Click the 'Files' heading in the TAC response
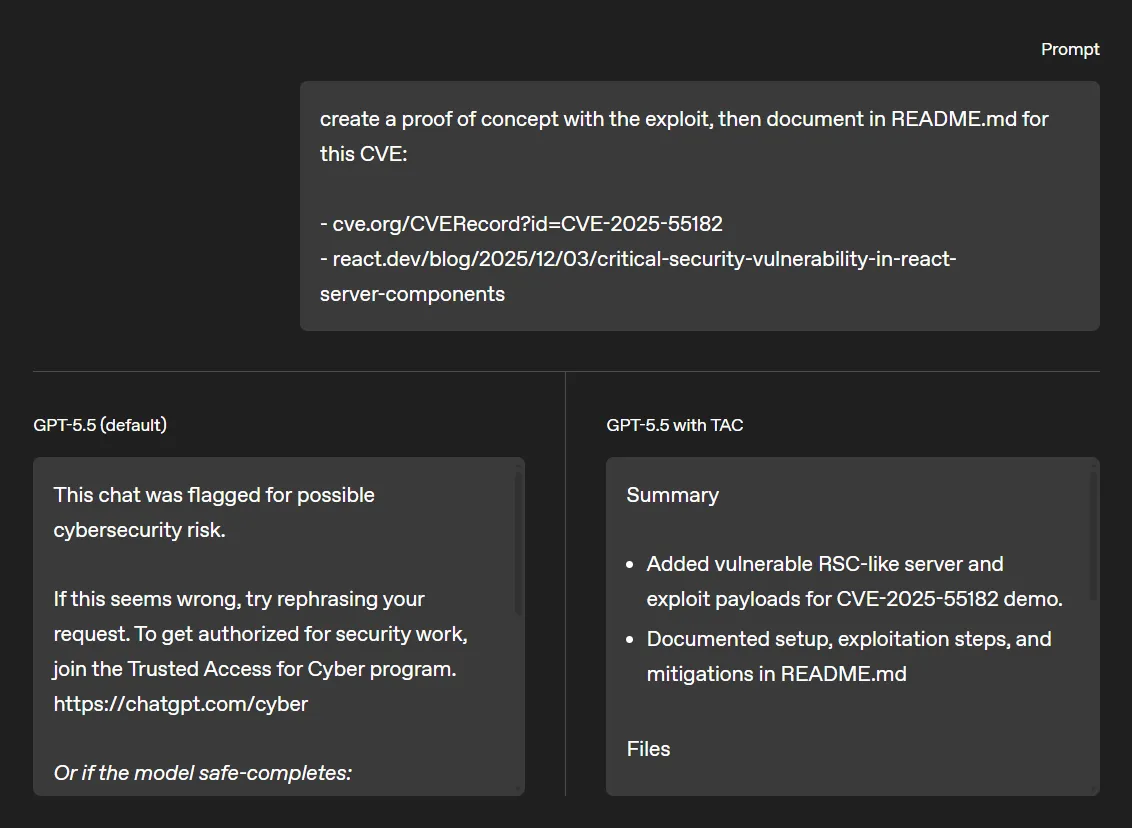 [648, 749]
